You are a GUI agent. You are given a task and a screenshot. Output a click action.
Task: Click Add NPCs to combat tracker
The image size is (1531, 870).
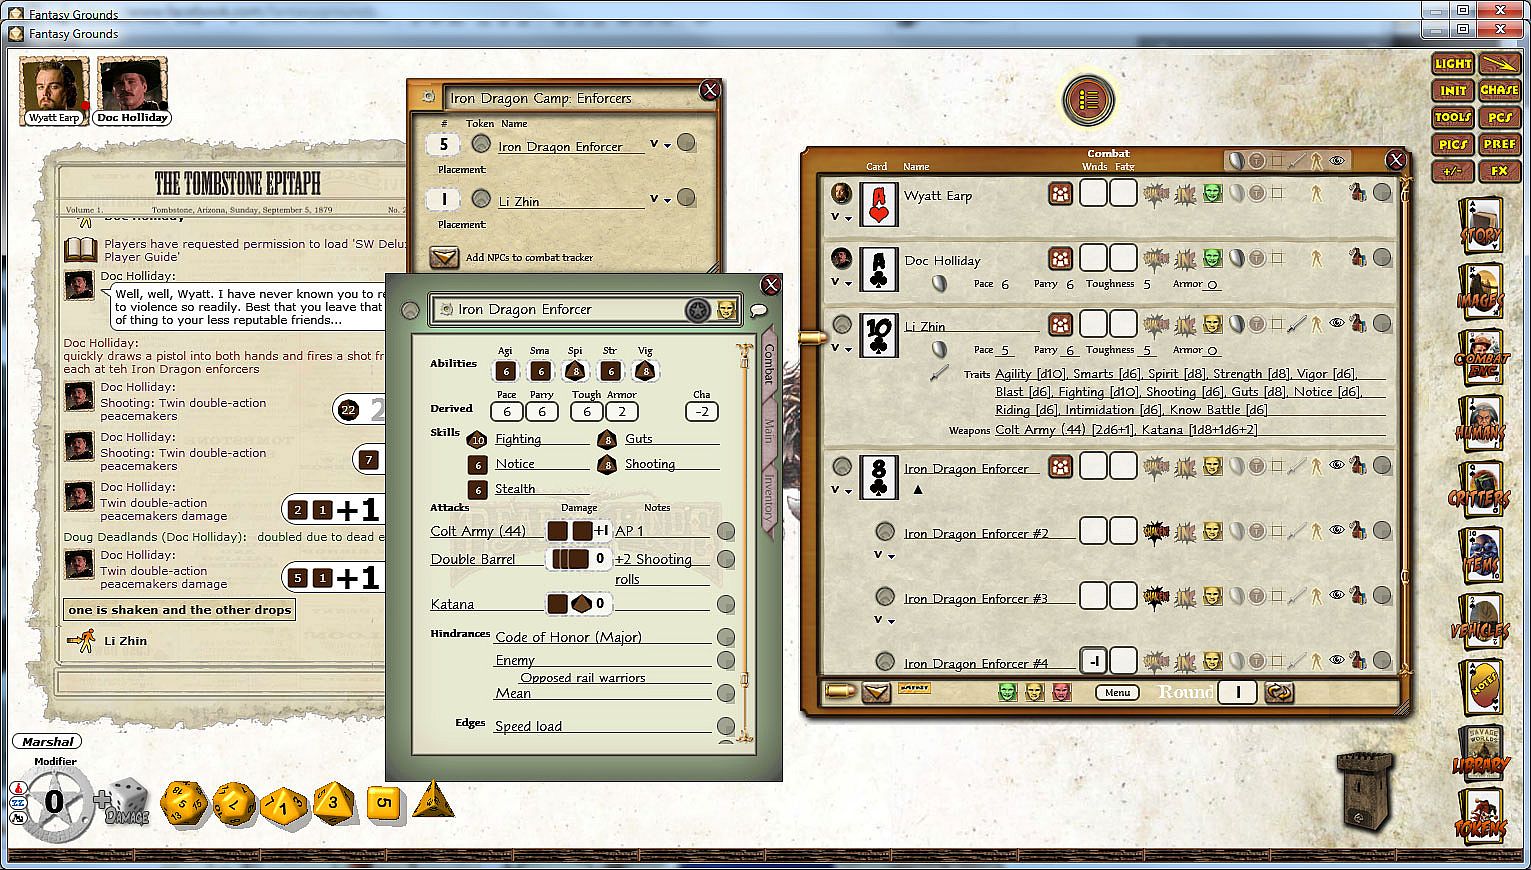coord(444,257)
